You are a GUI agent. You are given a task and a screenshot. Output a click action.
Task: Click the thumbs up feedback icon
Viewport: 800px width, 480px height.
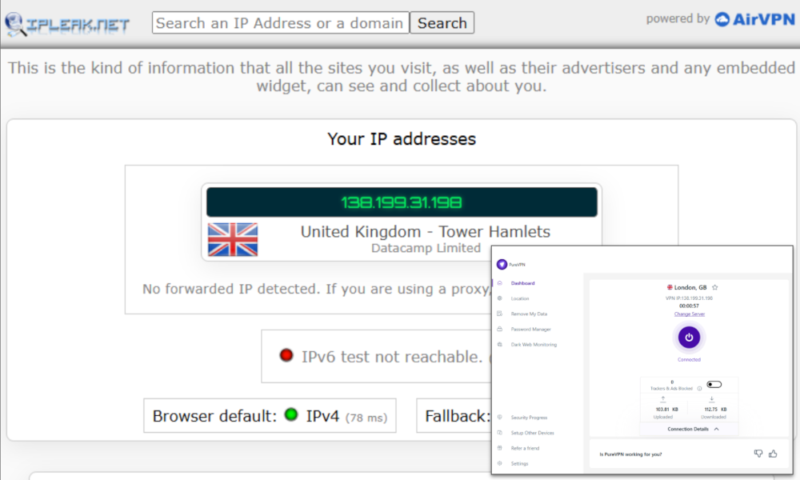pos(773,453)
